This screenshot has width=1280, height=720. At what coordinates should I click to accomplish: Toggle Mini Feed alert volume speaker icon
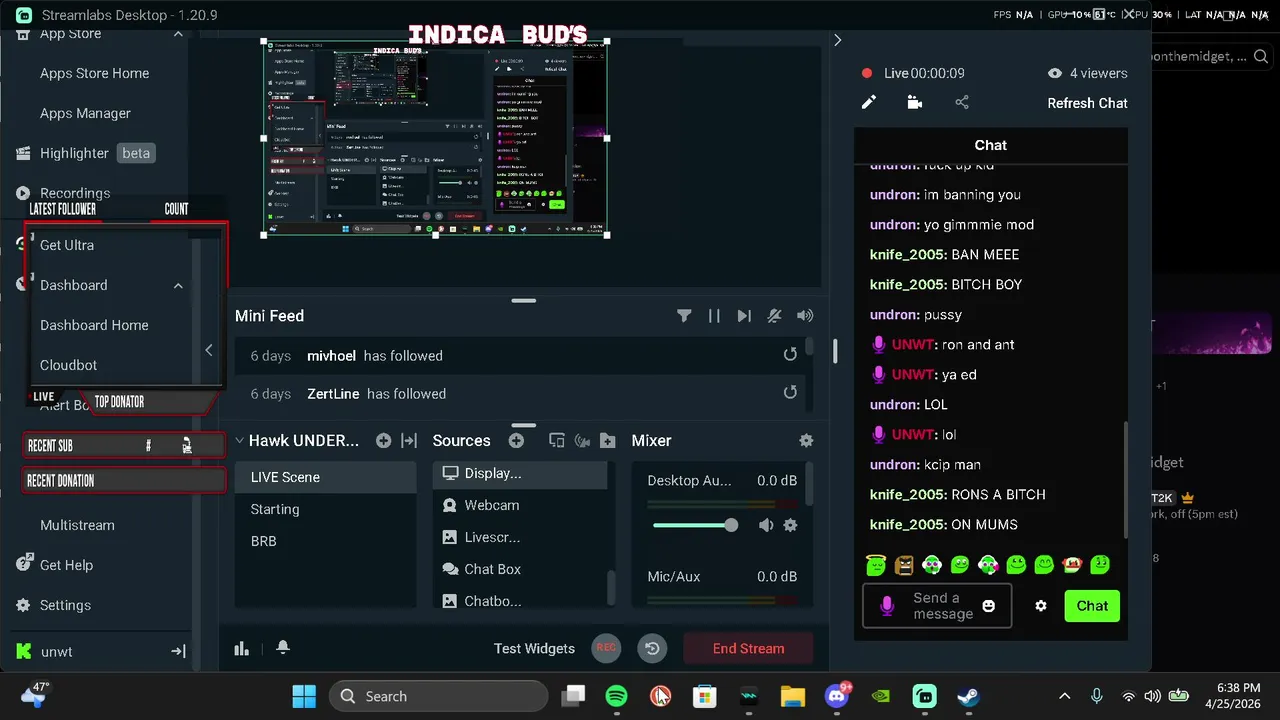point(805,316)
